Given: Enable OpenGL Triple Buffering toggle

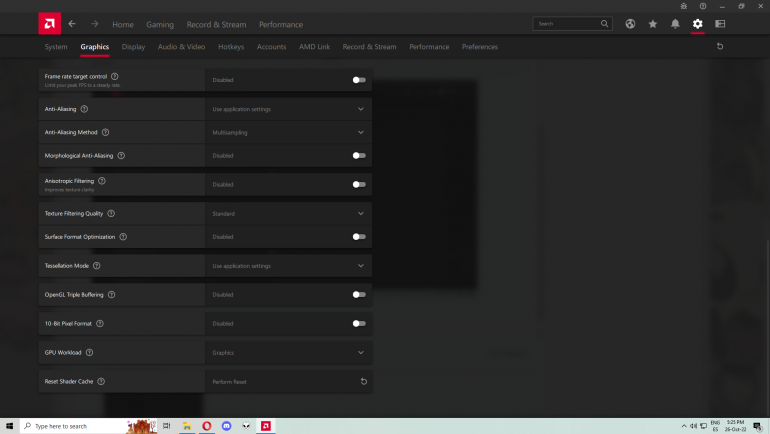Looking at the screenshot, I should pyautogui.click(x=359, y=295).
